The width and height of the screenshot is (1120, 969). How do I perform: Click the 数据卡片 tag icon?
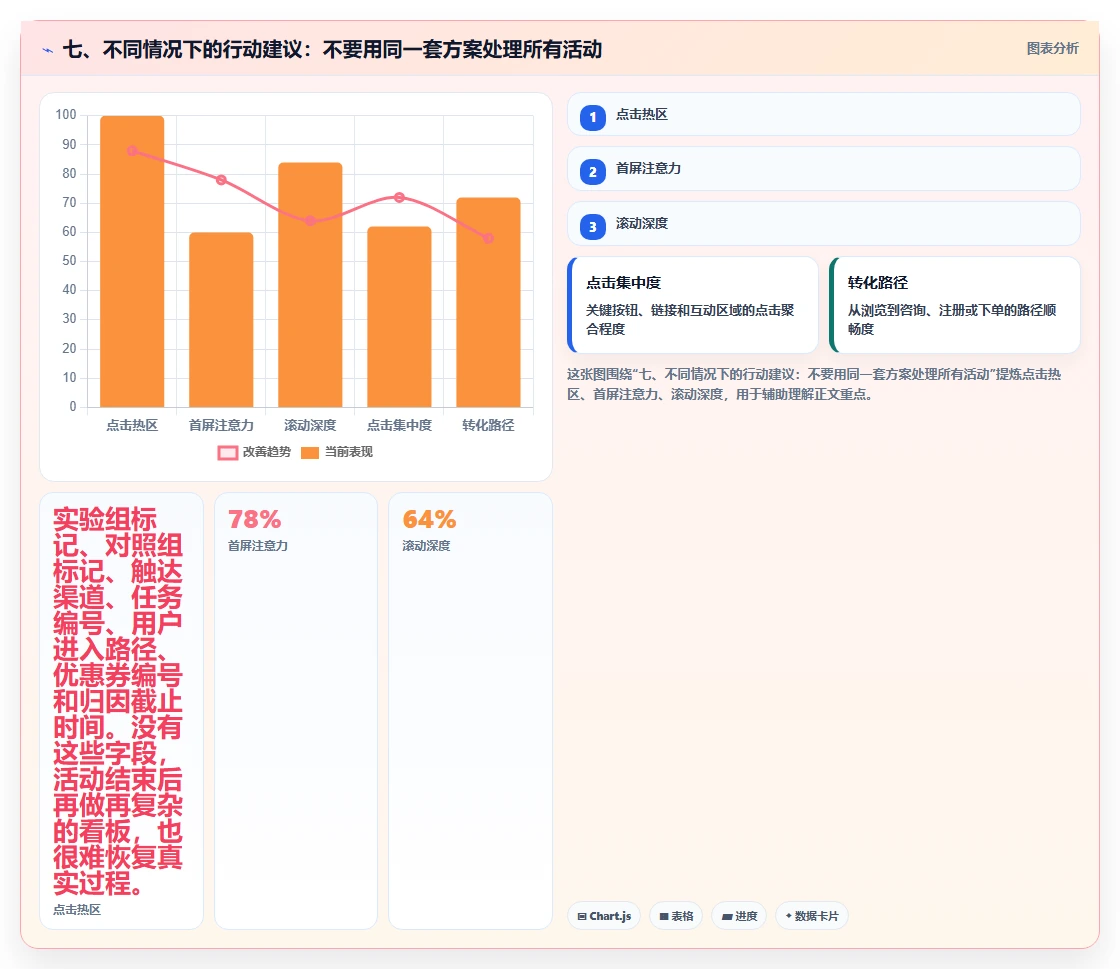click(x=789, y=915)
